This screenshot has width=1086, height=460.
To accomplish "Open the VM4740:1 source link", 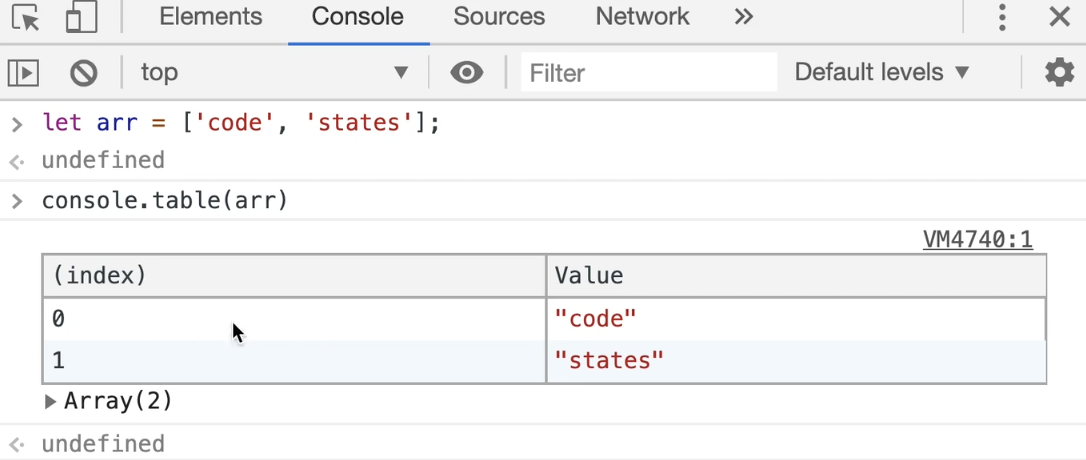I will pos(977,240).
